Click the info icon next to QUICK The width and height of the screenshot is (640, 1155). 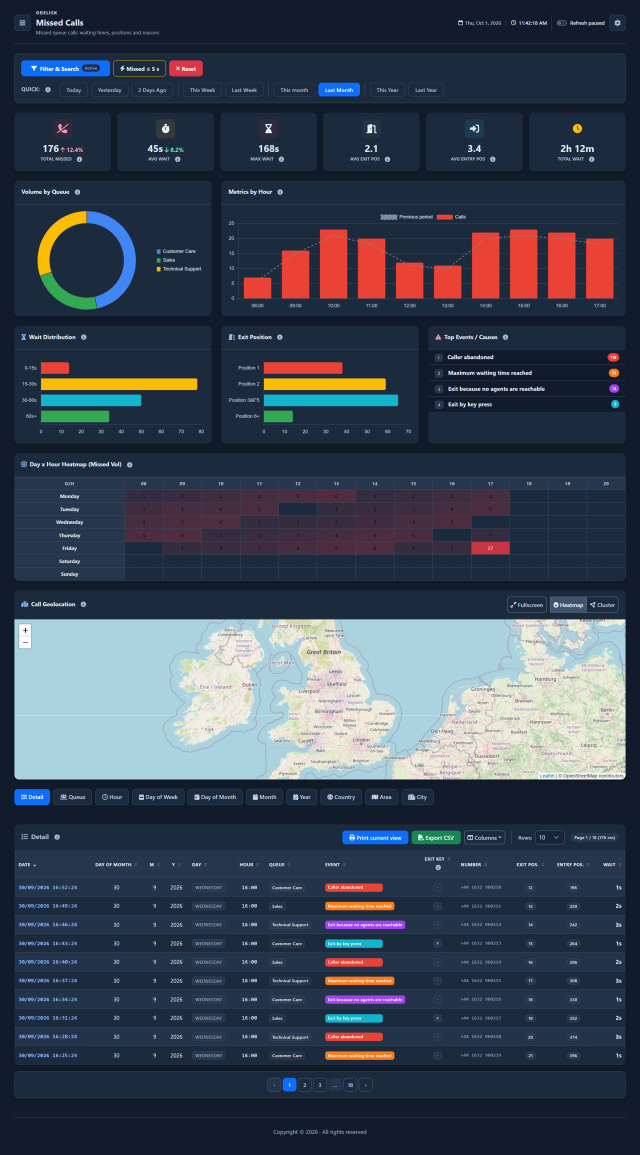click(x=48, y=90)
